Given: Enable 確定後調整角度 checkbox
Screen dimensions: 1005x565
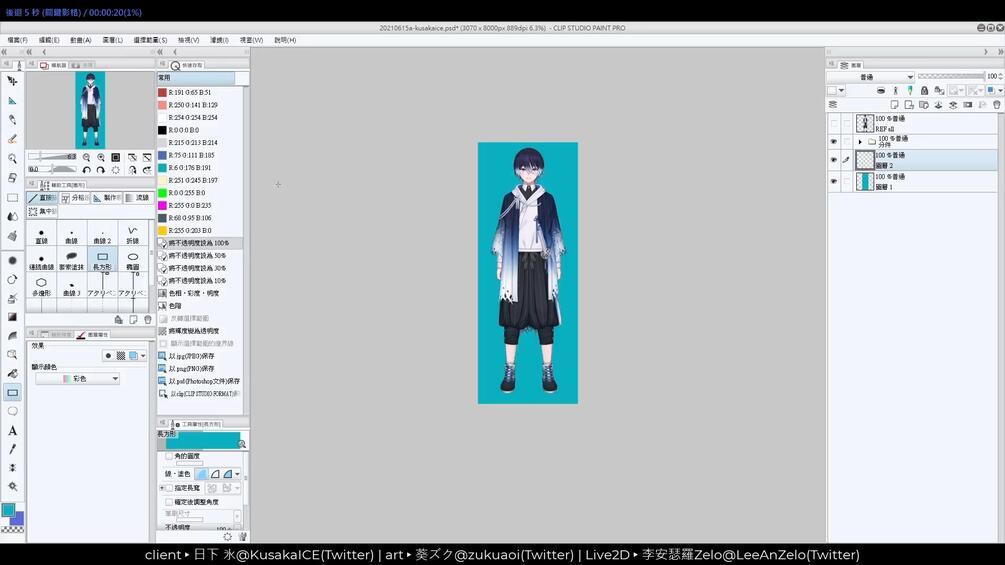Looking at the screenshot, I should 169,502.
